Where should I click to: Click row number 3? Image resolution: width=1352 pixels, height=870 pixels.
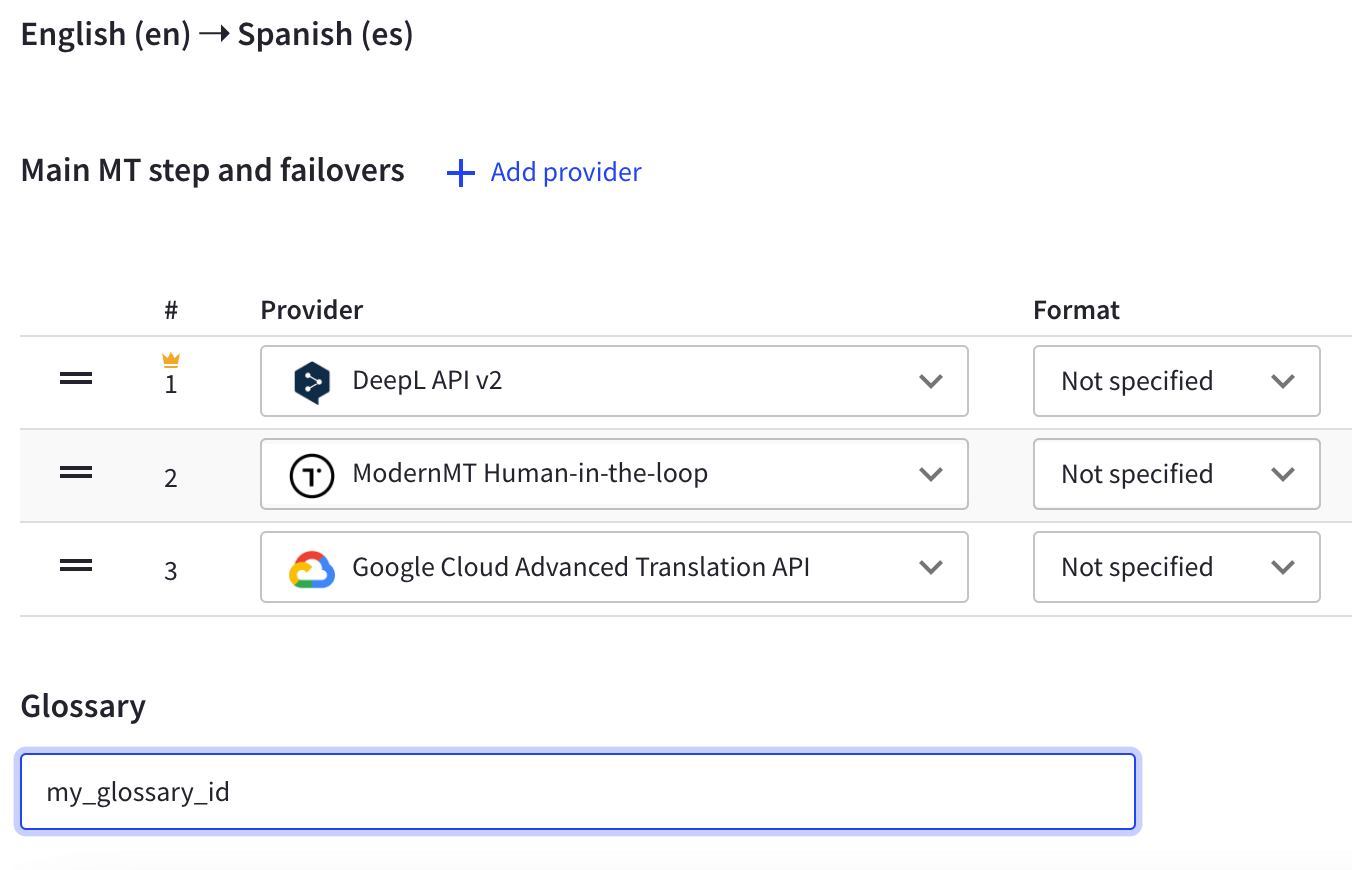[171, 571]
